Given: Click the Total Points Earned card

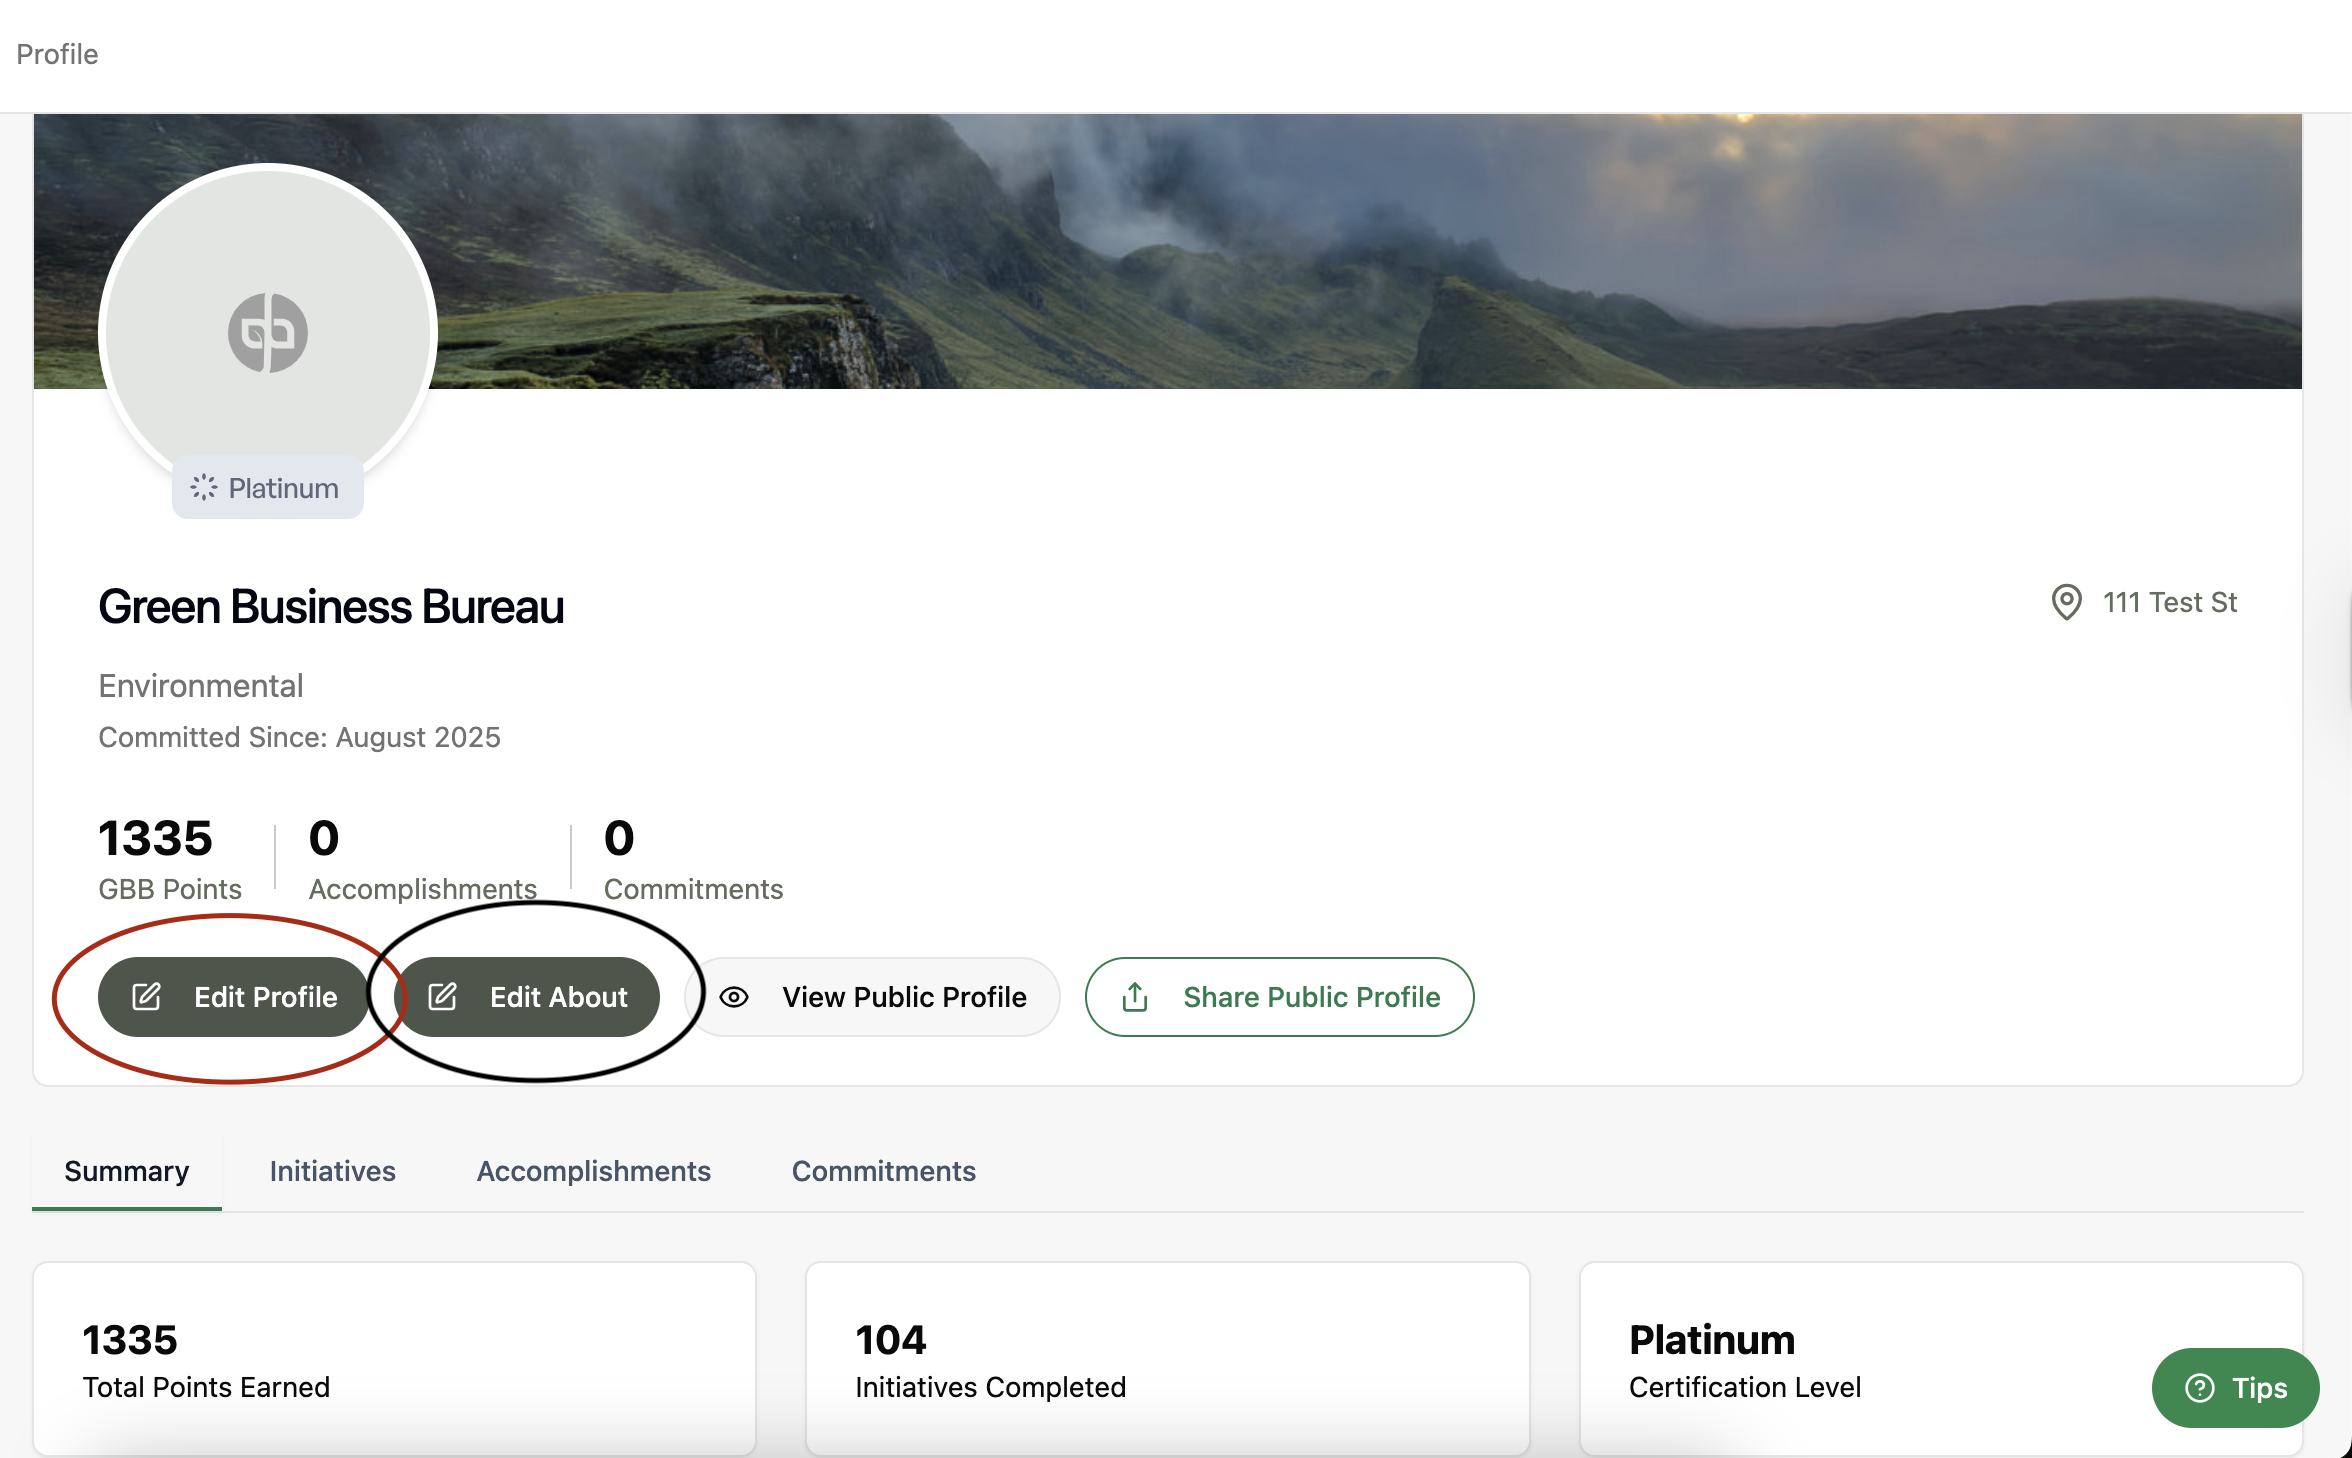Looking at the screenshot, I should [394, 1358].
